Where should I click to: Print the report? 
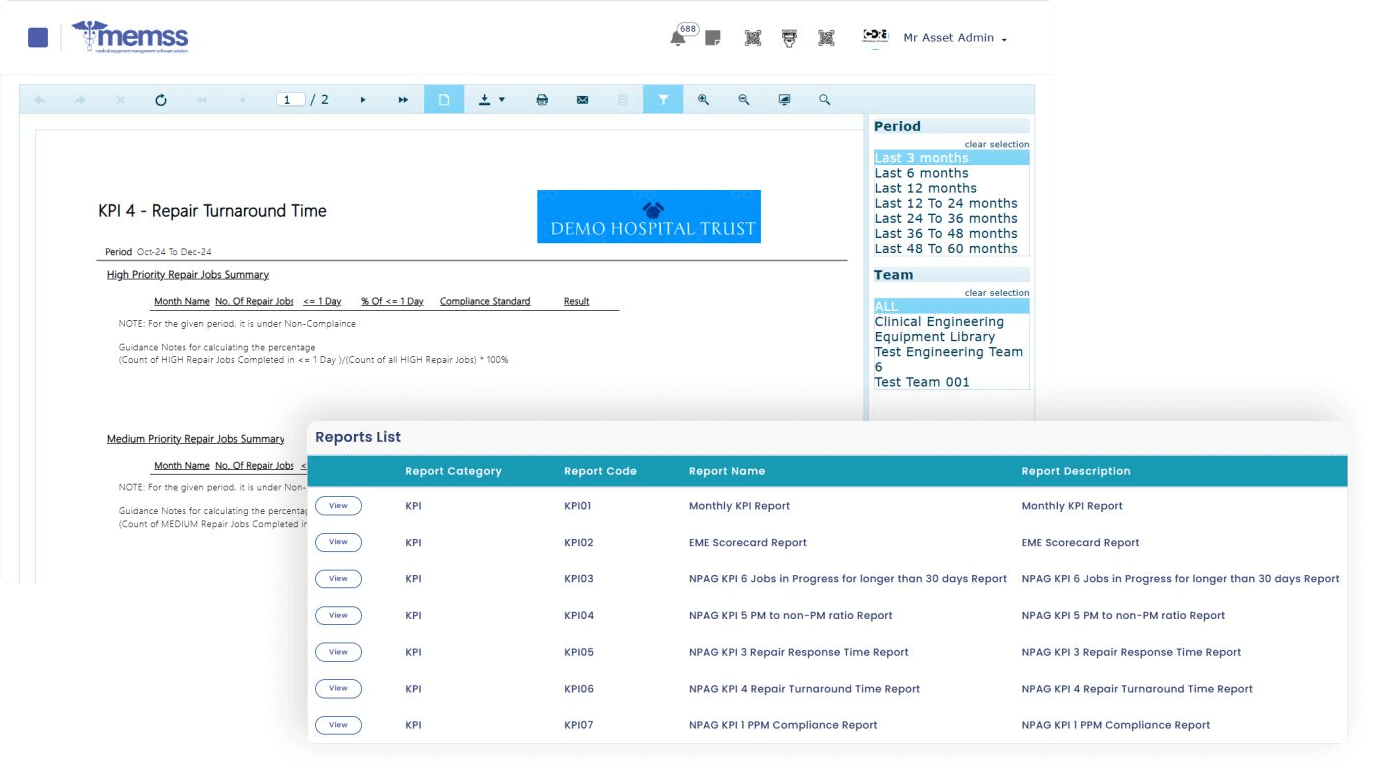tap(542, 100)
